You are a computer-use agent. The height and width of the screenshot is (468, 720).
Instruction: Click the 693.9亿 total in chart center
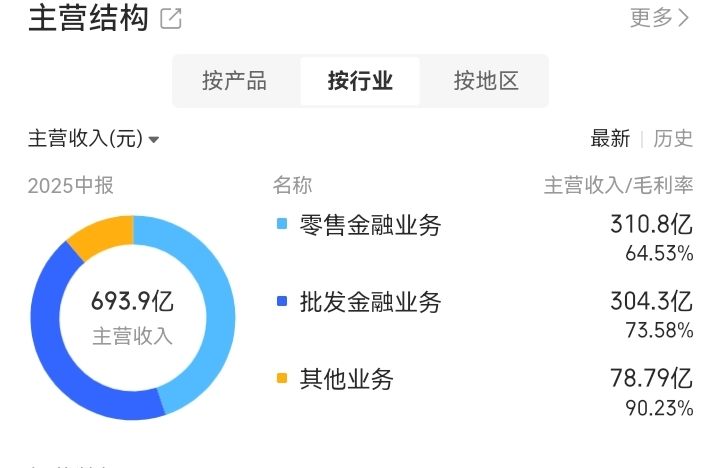133,300
